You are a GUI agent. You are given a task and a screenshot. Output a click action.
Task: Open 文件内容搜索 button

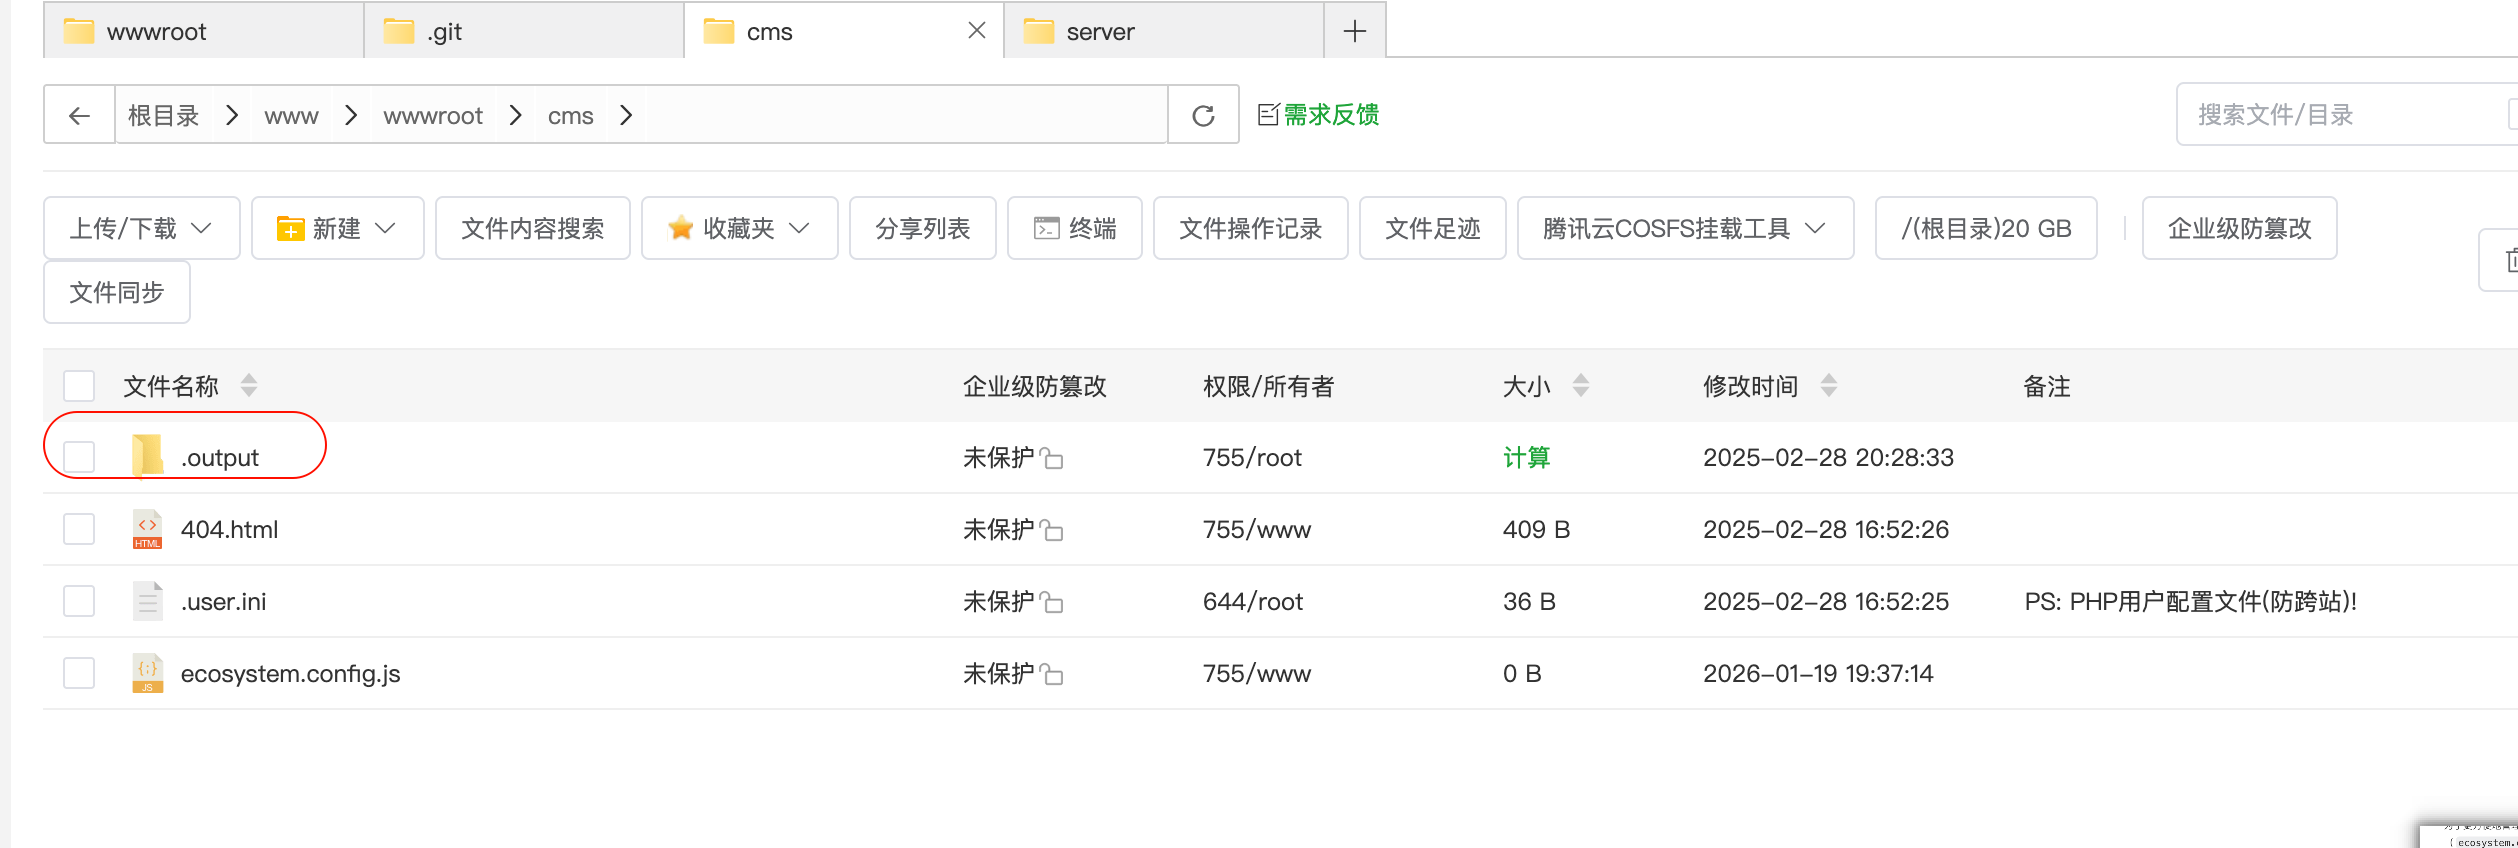(x=533, y=228)
